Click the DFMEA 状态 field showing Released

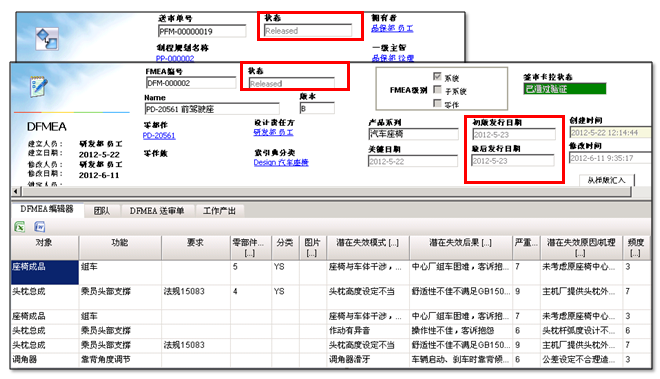[x=291, y=83]
